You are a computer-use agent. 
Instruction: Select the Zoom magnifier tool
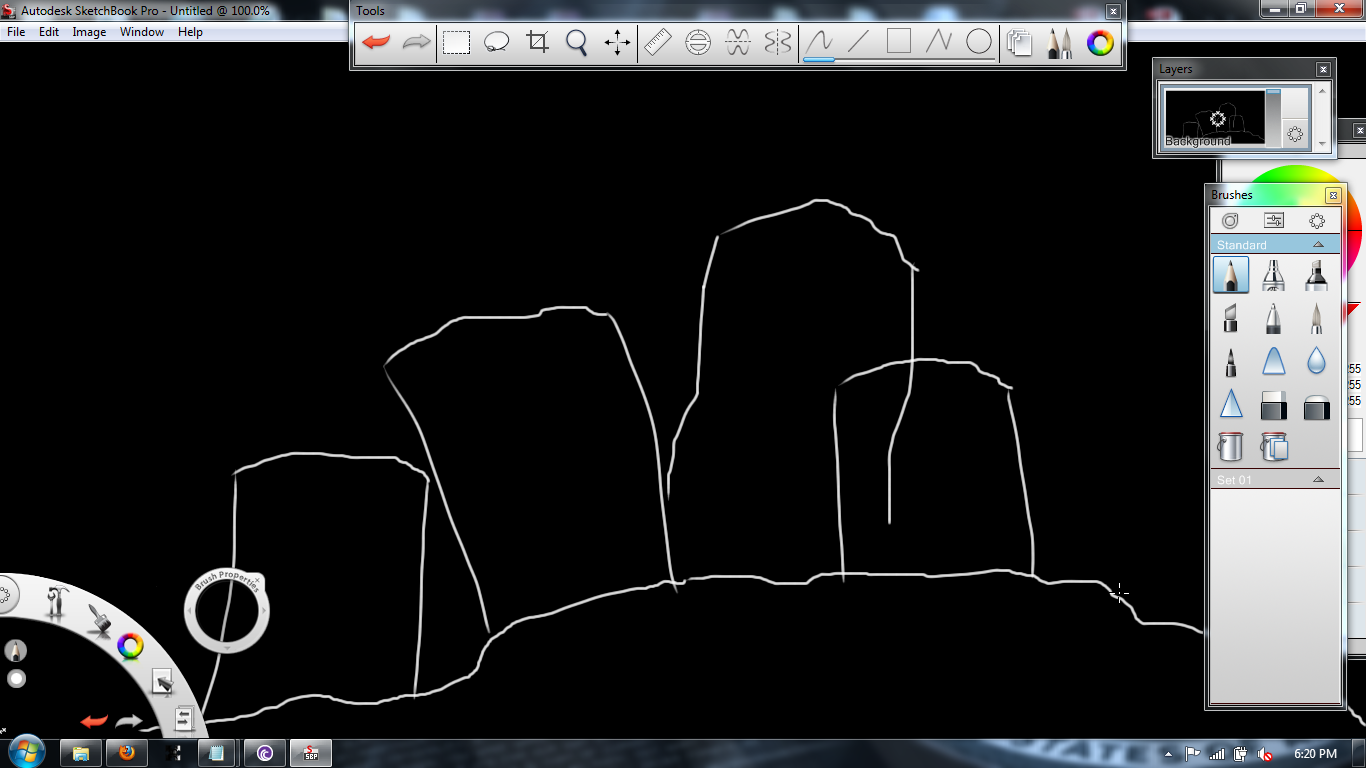(x=577, y=43)
